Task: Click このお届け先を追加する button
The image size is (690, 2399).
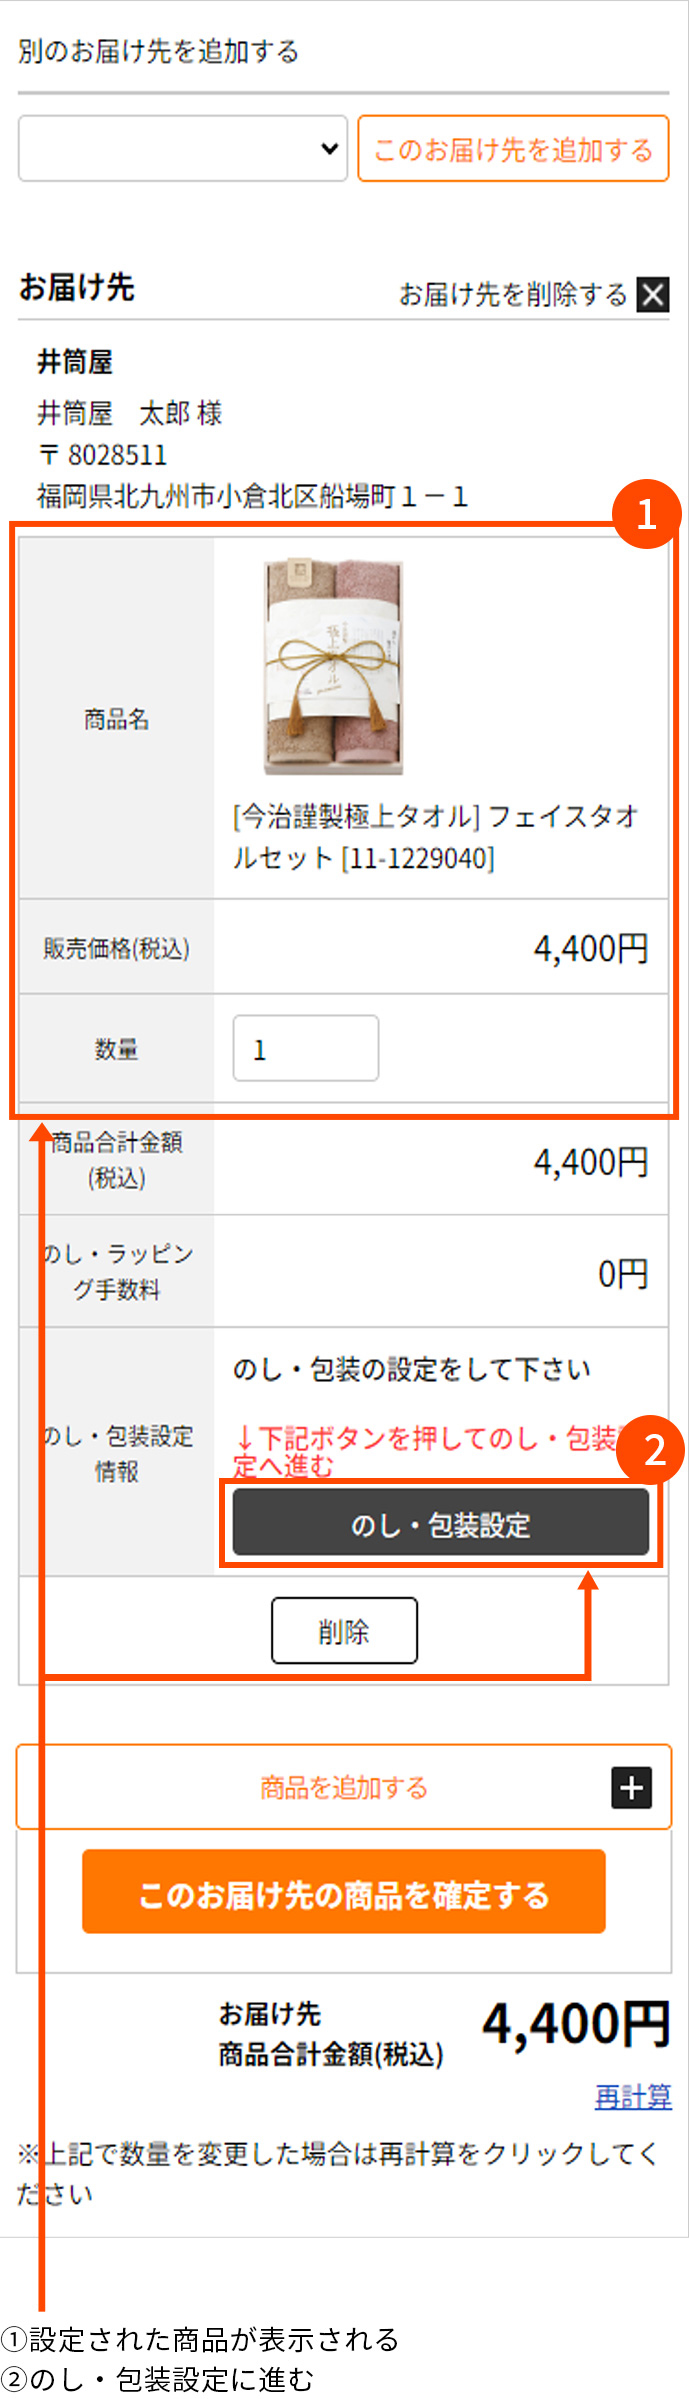Action: point(513,148)
